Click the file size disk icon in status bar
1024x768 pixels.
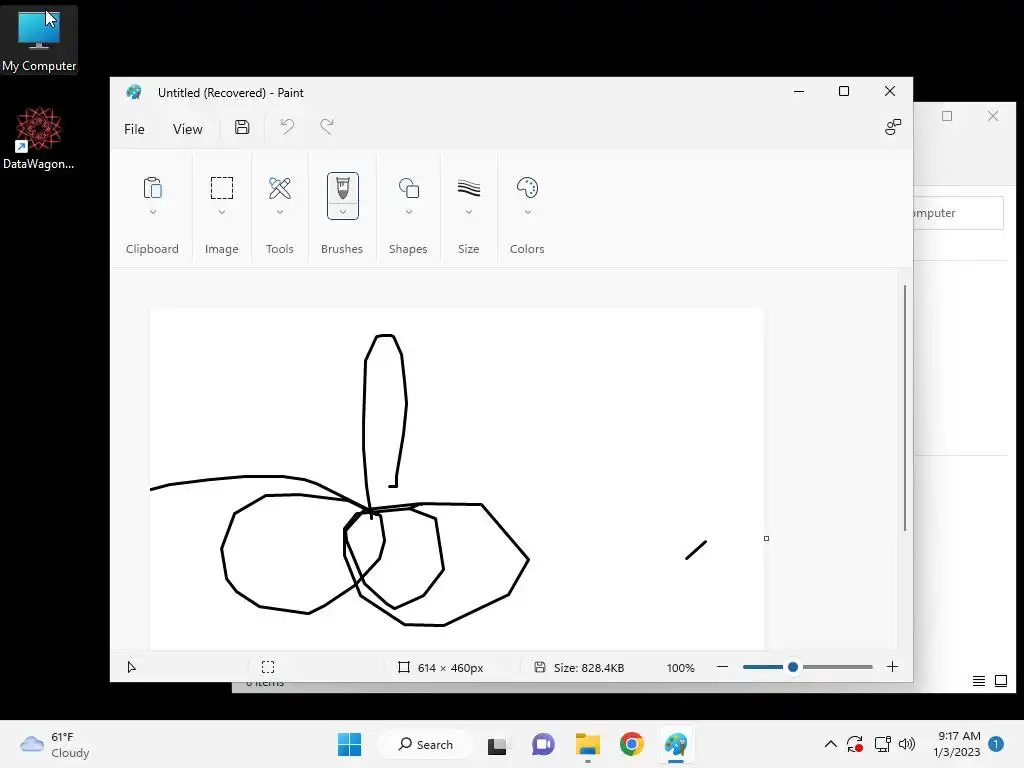pyautogui.click(x=539, y=667)
